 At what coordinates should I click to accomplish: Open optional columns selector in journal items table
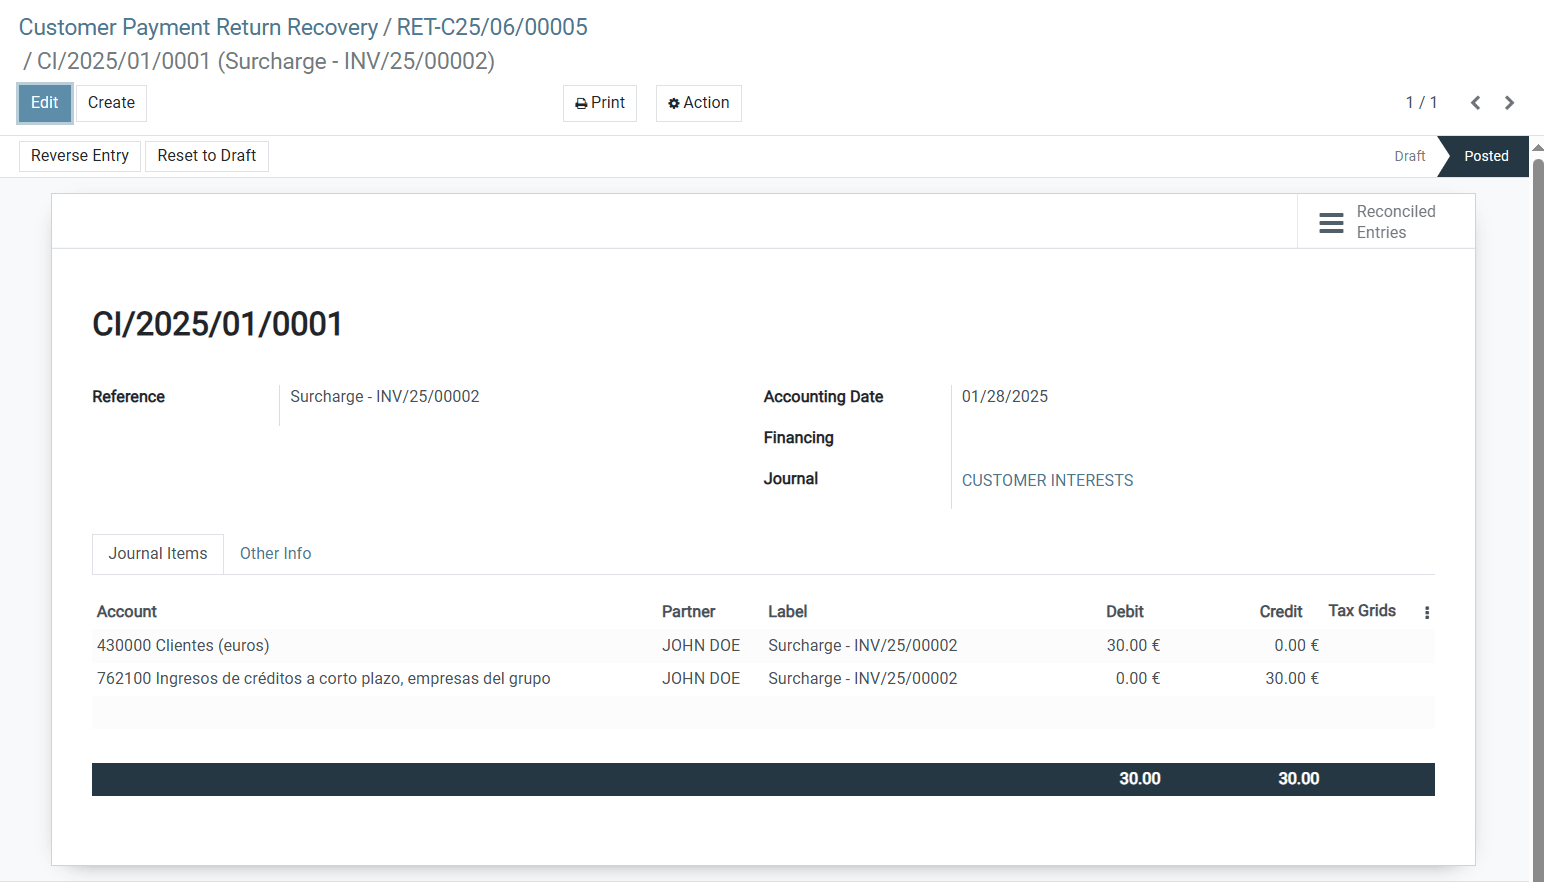(x=1427, y=611)
